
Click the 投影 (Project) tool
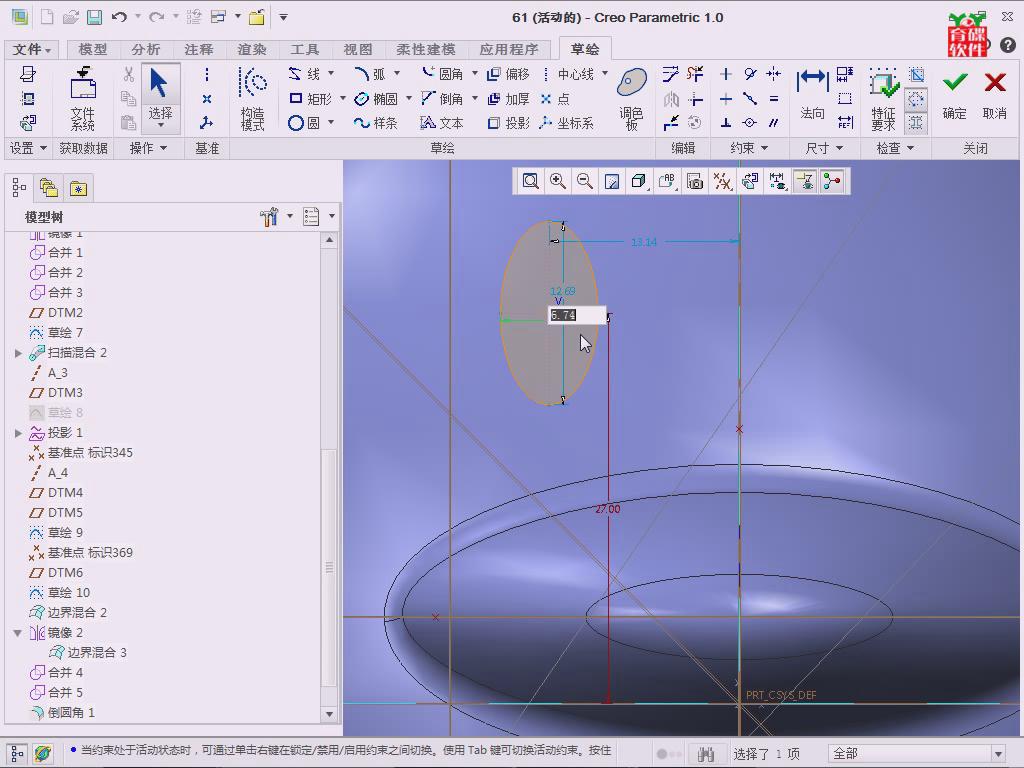coord(508,123)
